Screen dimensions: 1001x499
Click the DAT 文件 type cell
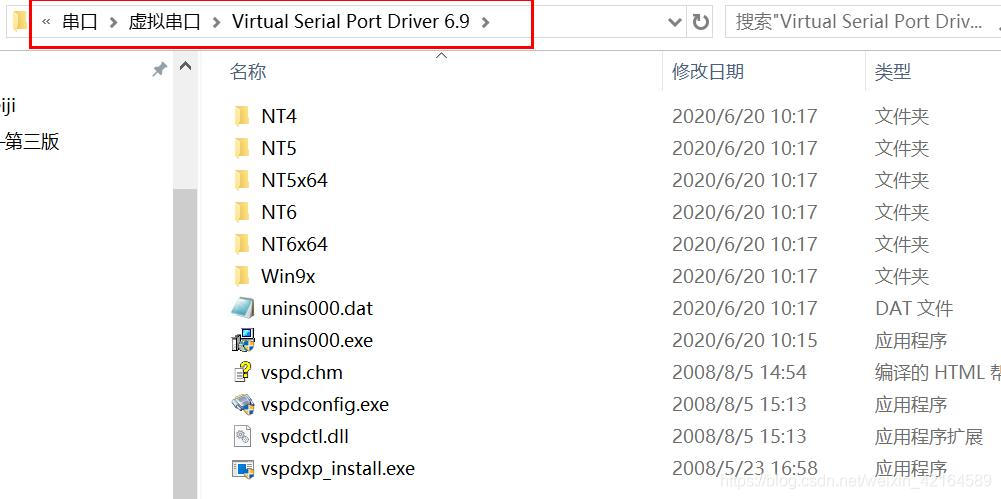(914, 308)
